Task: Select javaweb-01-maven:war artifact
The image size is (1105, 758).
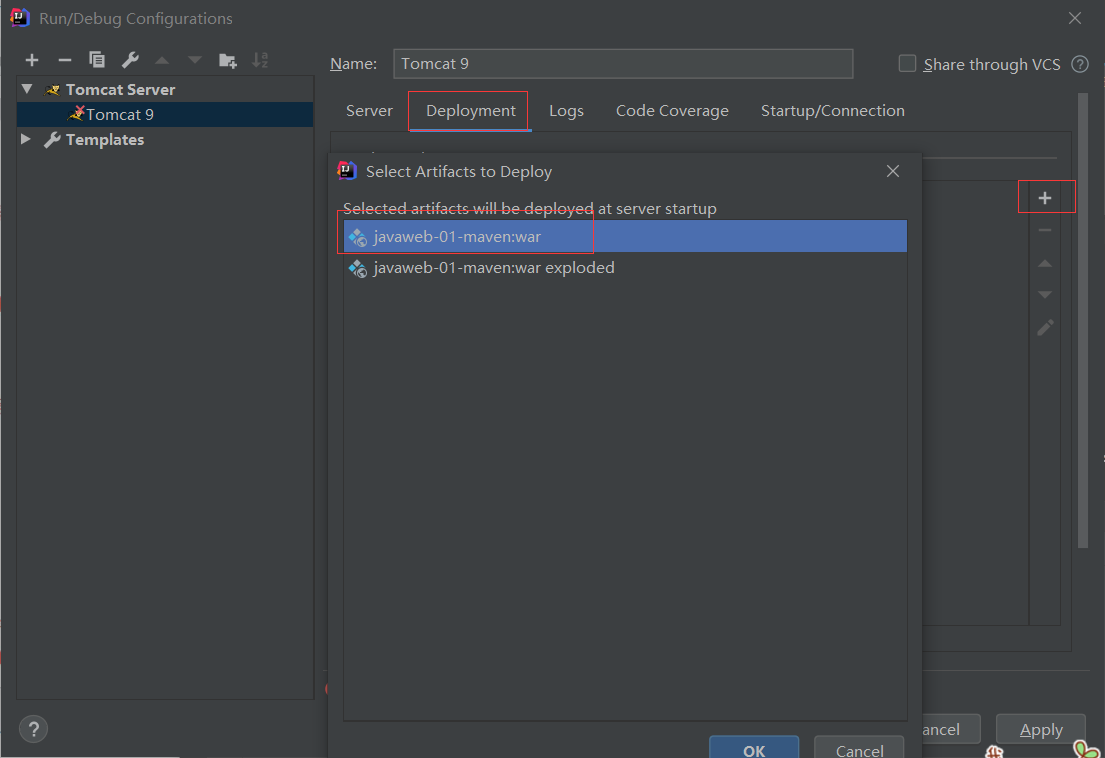Action: coord(625,236)
